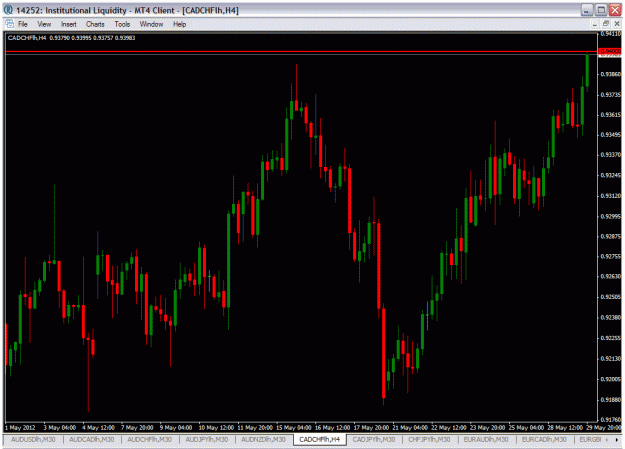Switch to the AUDNZDlh,M30 chart tab
The width and height of the screenshot is (625, 449).
(x=263, y=439)
